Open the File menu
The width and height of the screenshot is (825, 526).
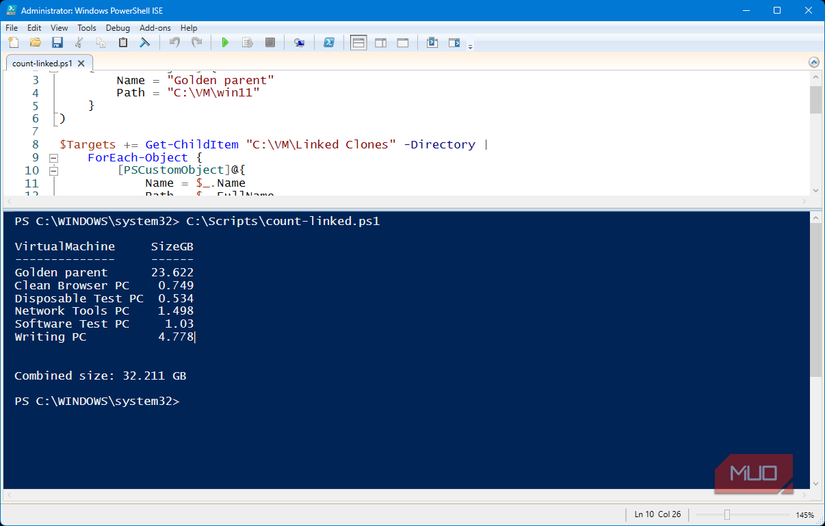[x=12, y=28]
